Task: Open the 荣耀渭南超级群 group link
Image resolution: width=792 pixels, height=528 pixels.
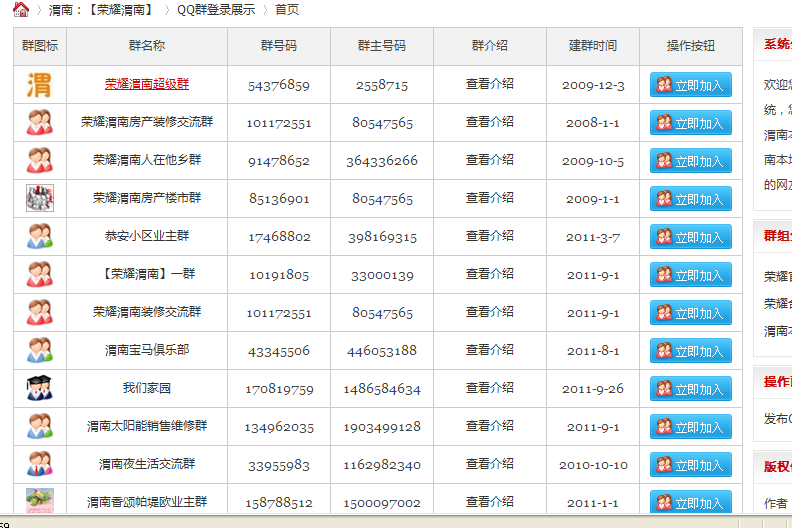Action: point(147,84)
